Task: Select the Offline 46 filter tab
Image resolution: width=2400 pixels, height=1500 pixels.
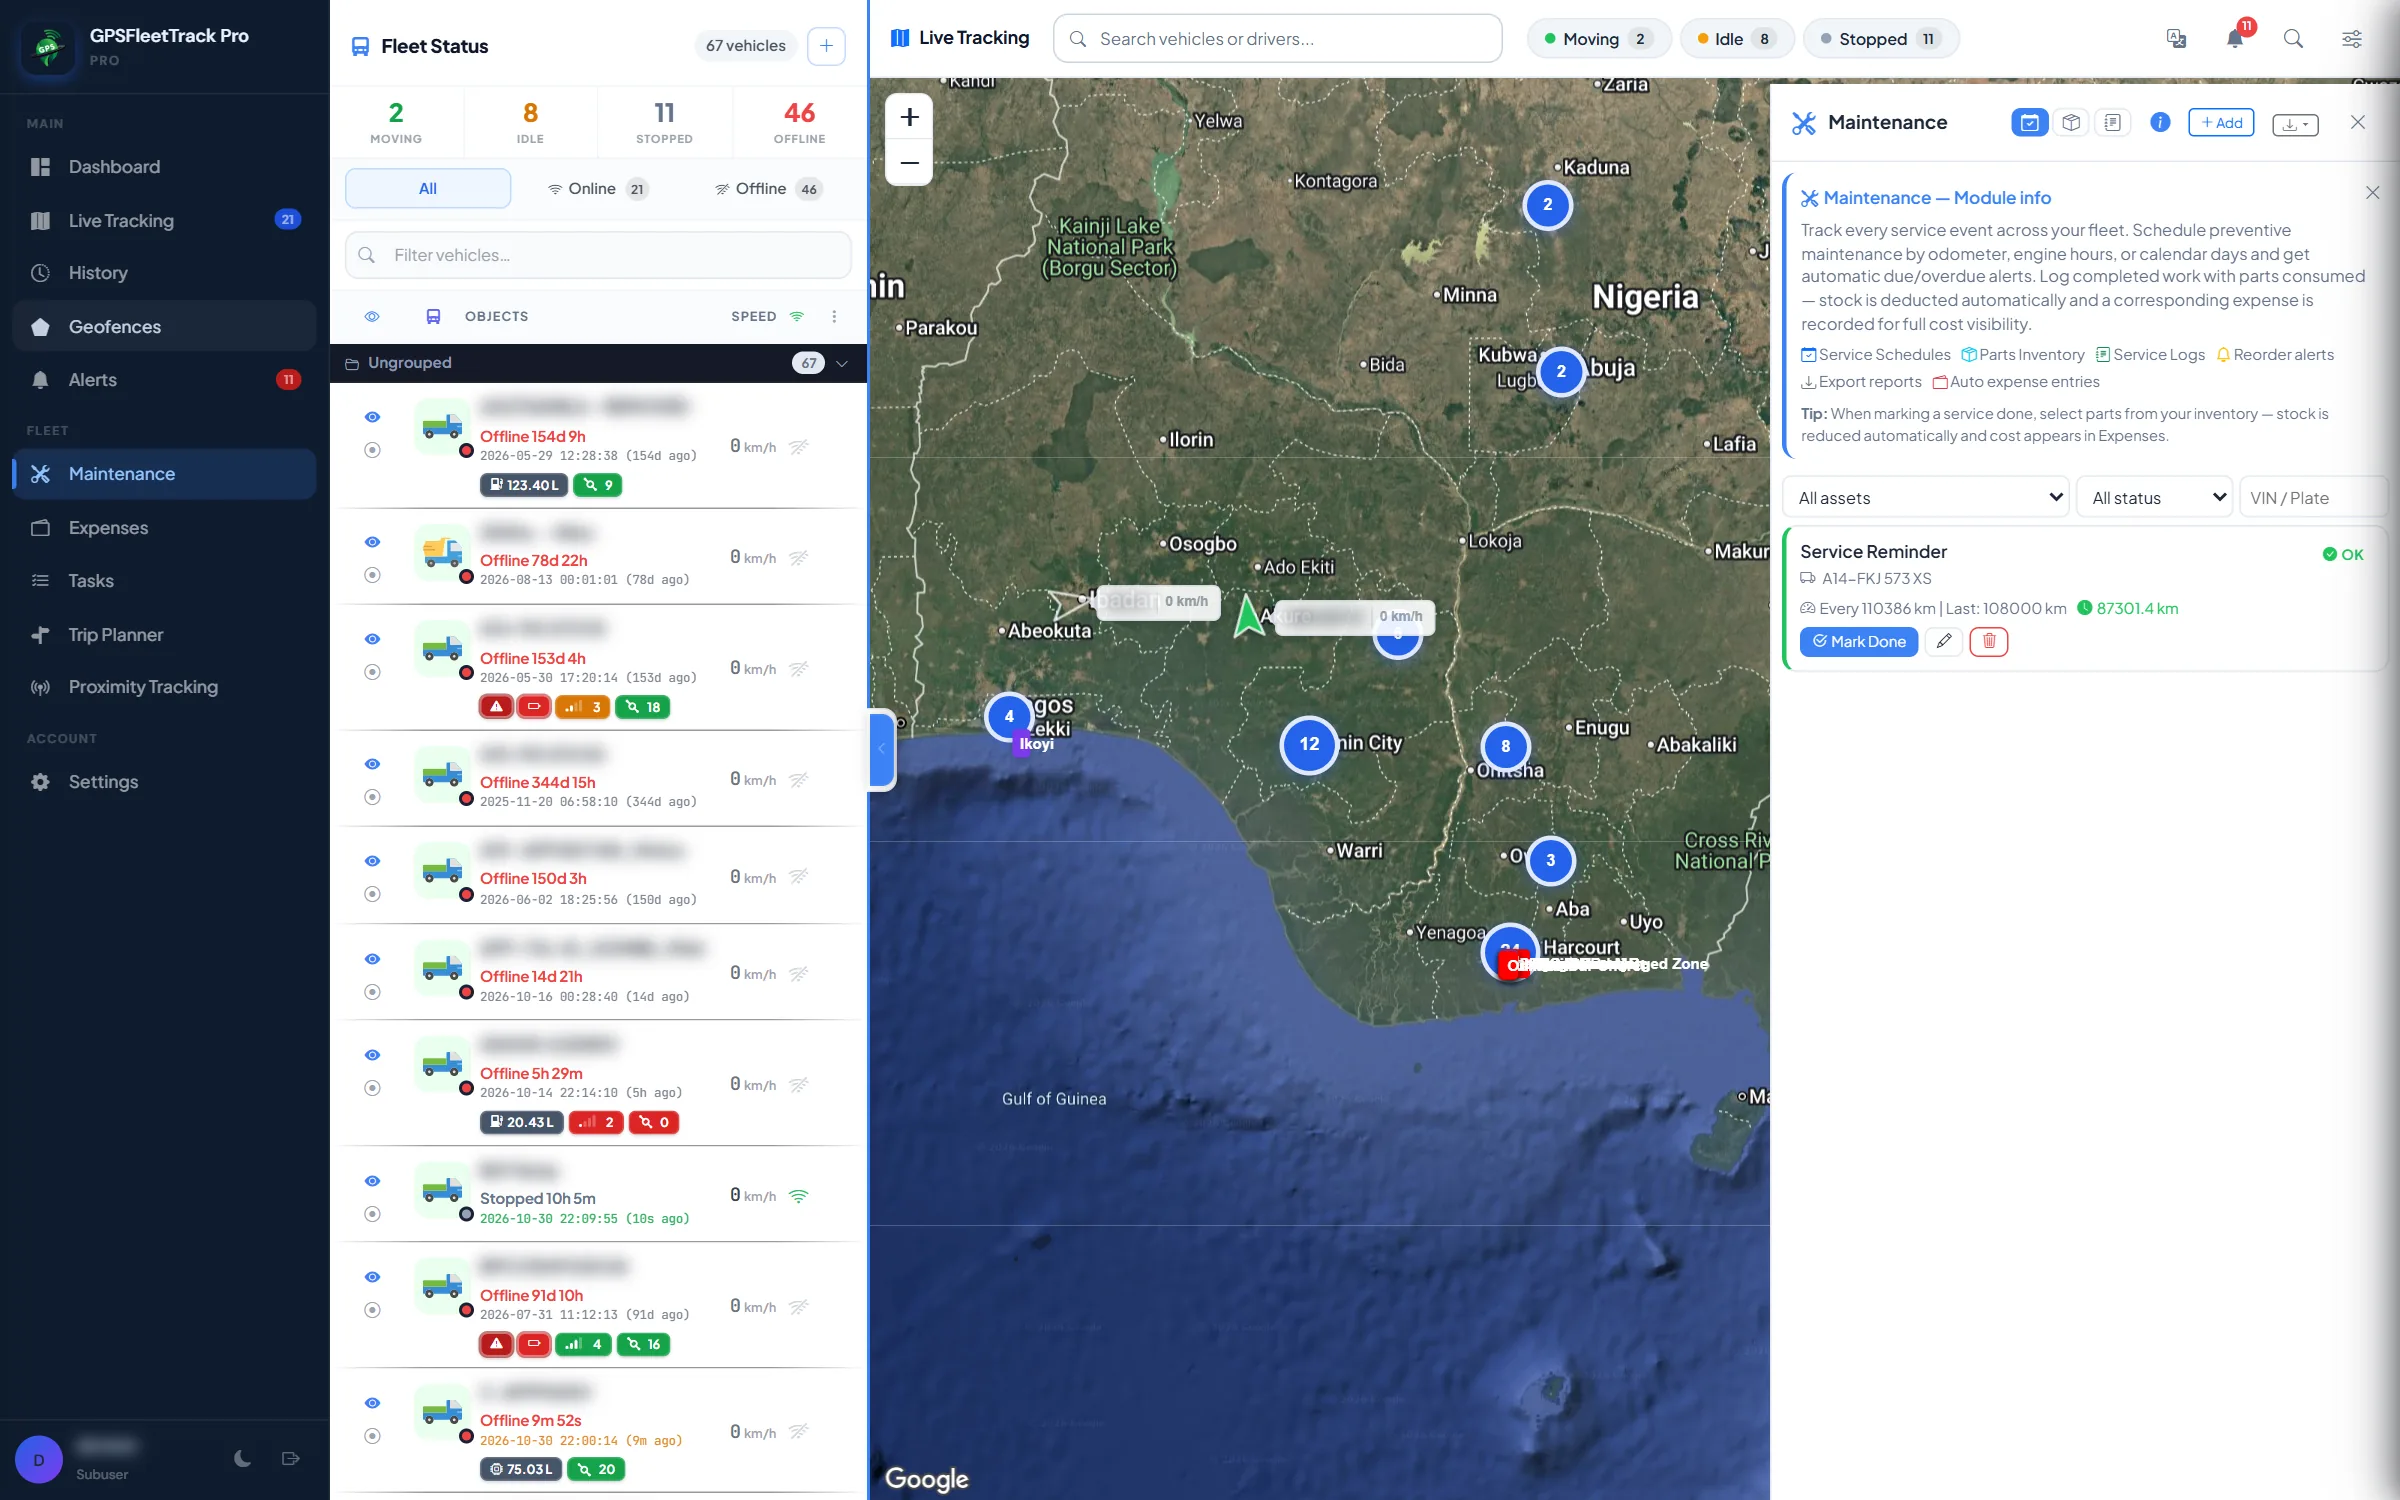Action: pos(768,188)
